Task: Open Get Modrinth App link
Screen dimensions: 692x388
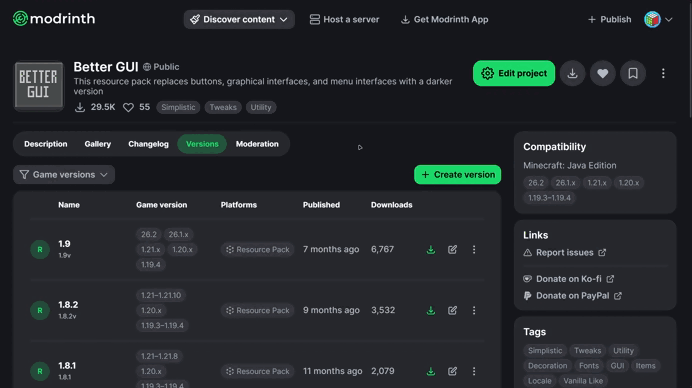Action: click(444, 19)
